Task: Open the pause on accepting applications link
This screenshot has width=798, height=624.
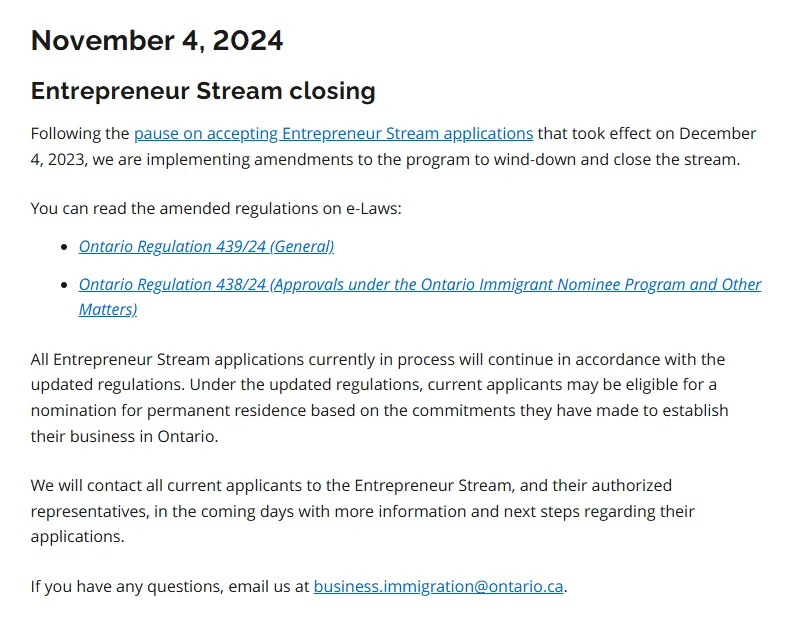Action: pyautogui.click(x=333, y=133)
